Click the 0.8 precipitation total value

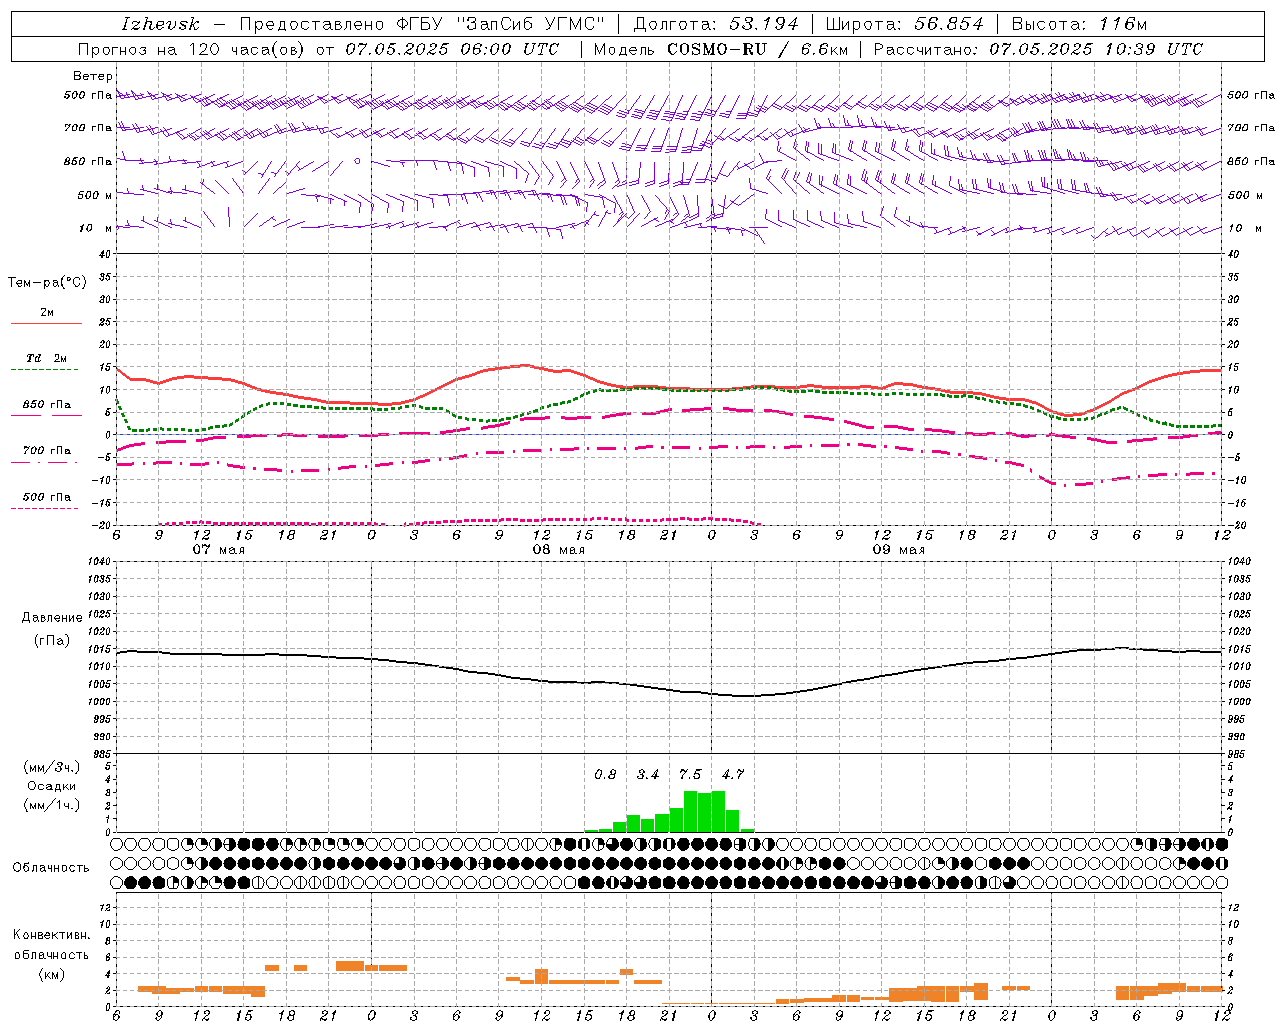[605, 775]
